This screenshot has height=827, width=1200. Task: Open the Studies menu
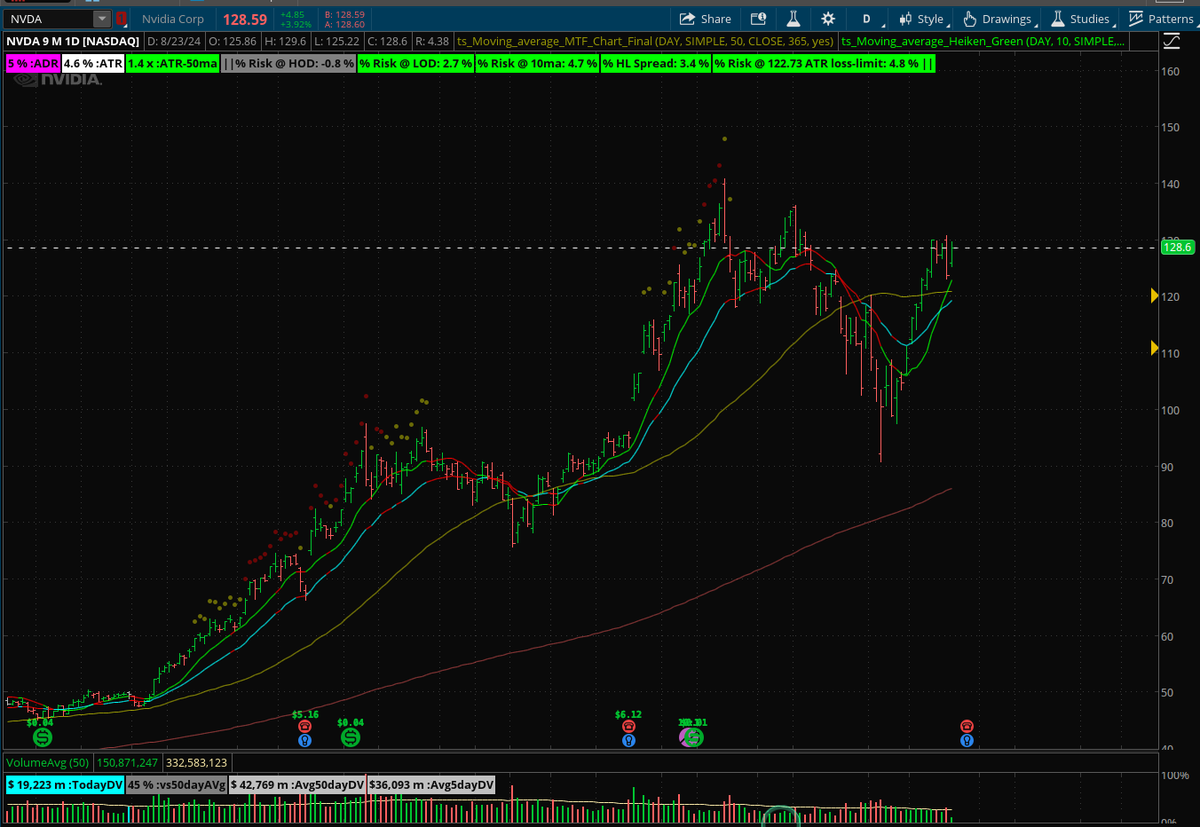[1081, 19]
